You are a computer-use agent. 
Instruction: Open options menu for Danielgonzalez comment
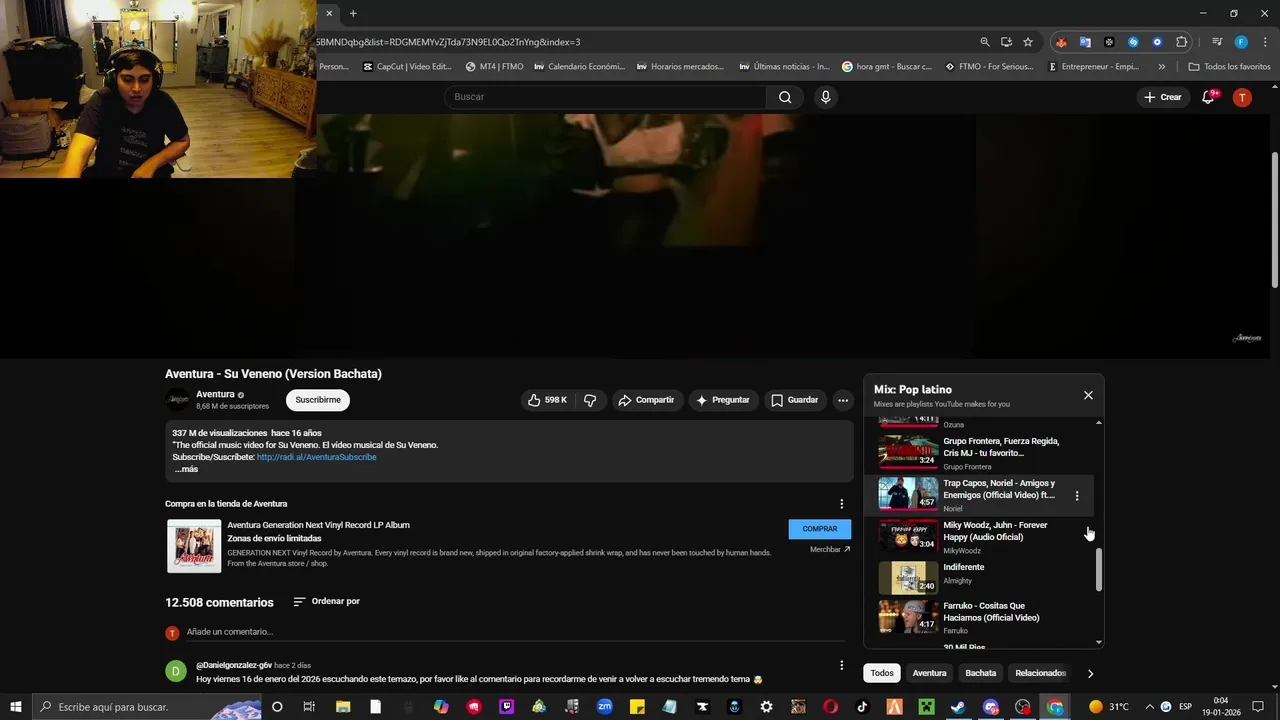pos(841,665)
